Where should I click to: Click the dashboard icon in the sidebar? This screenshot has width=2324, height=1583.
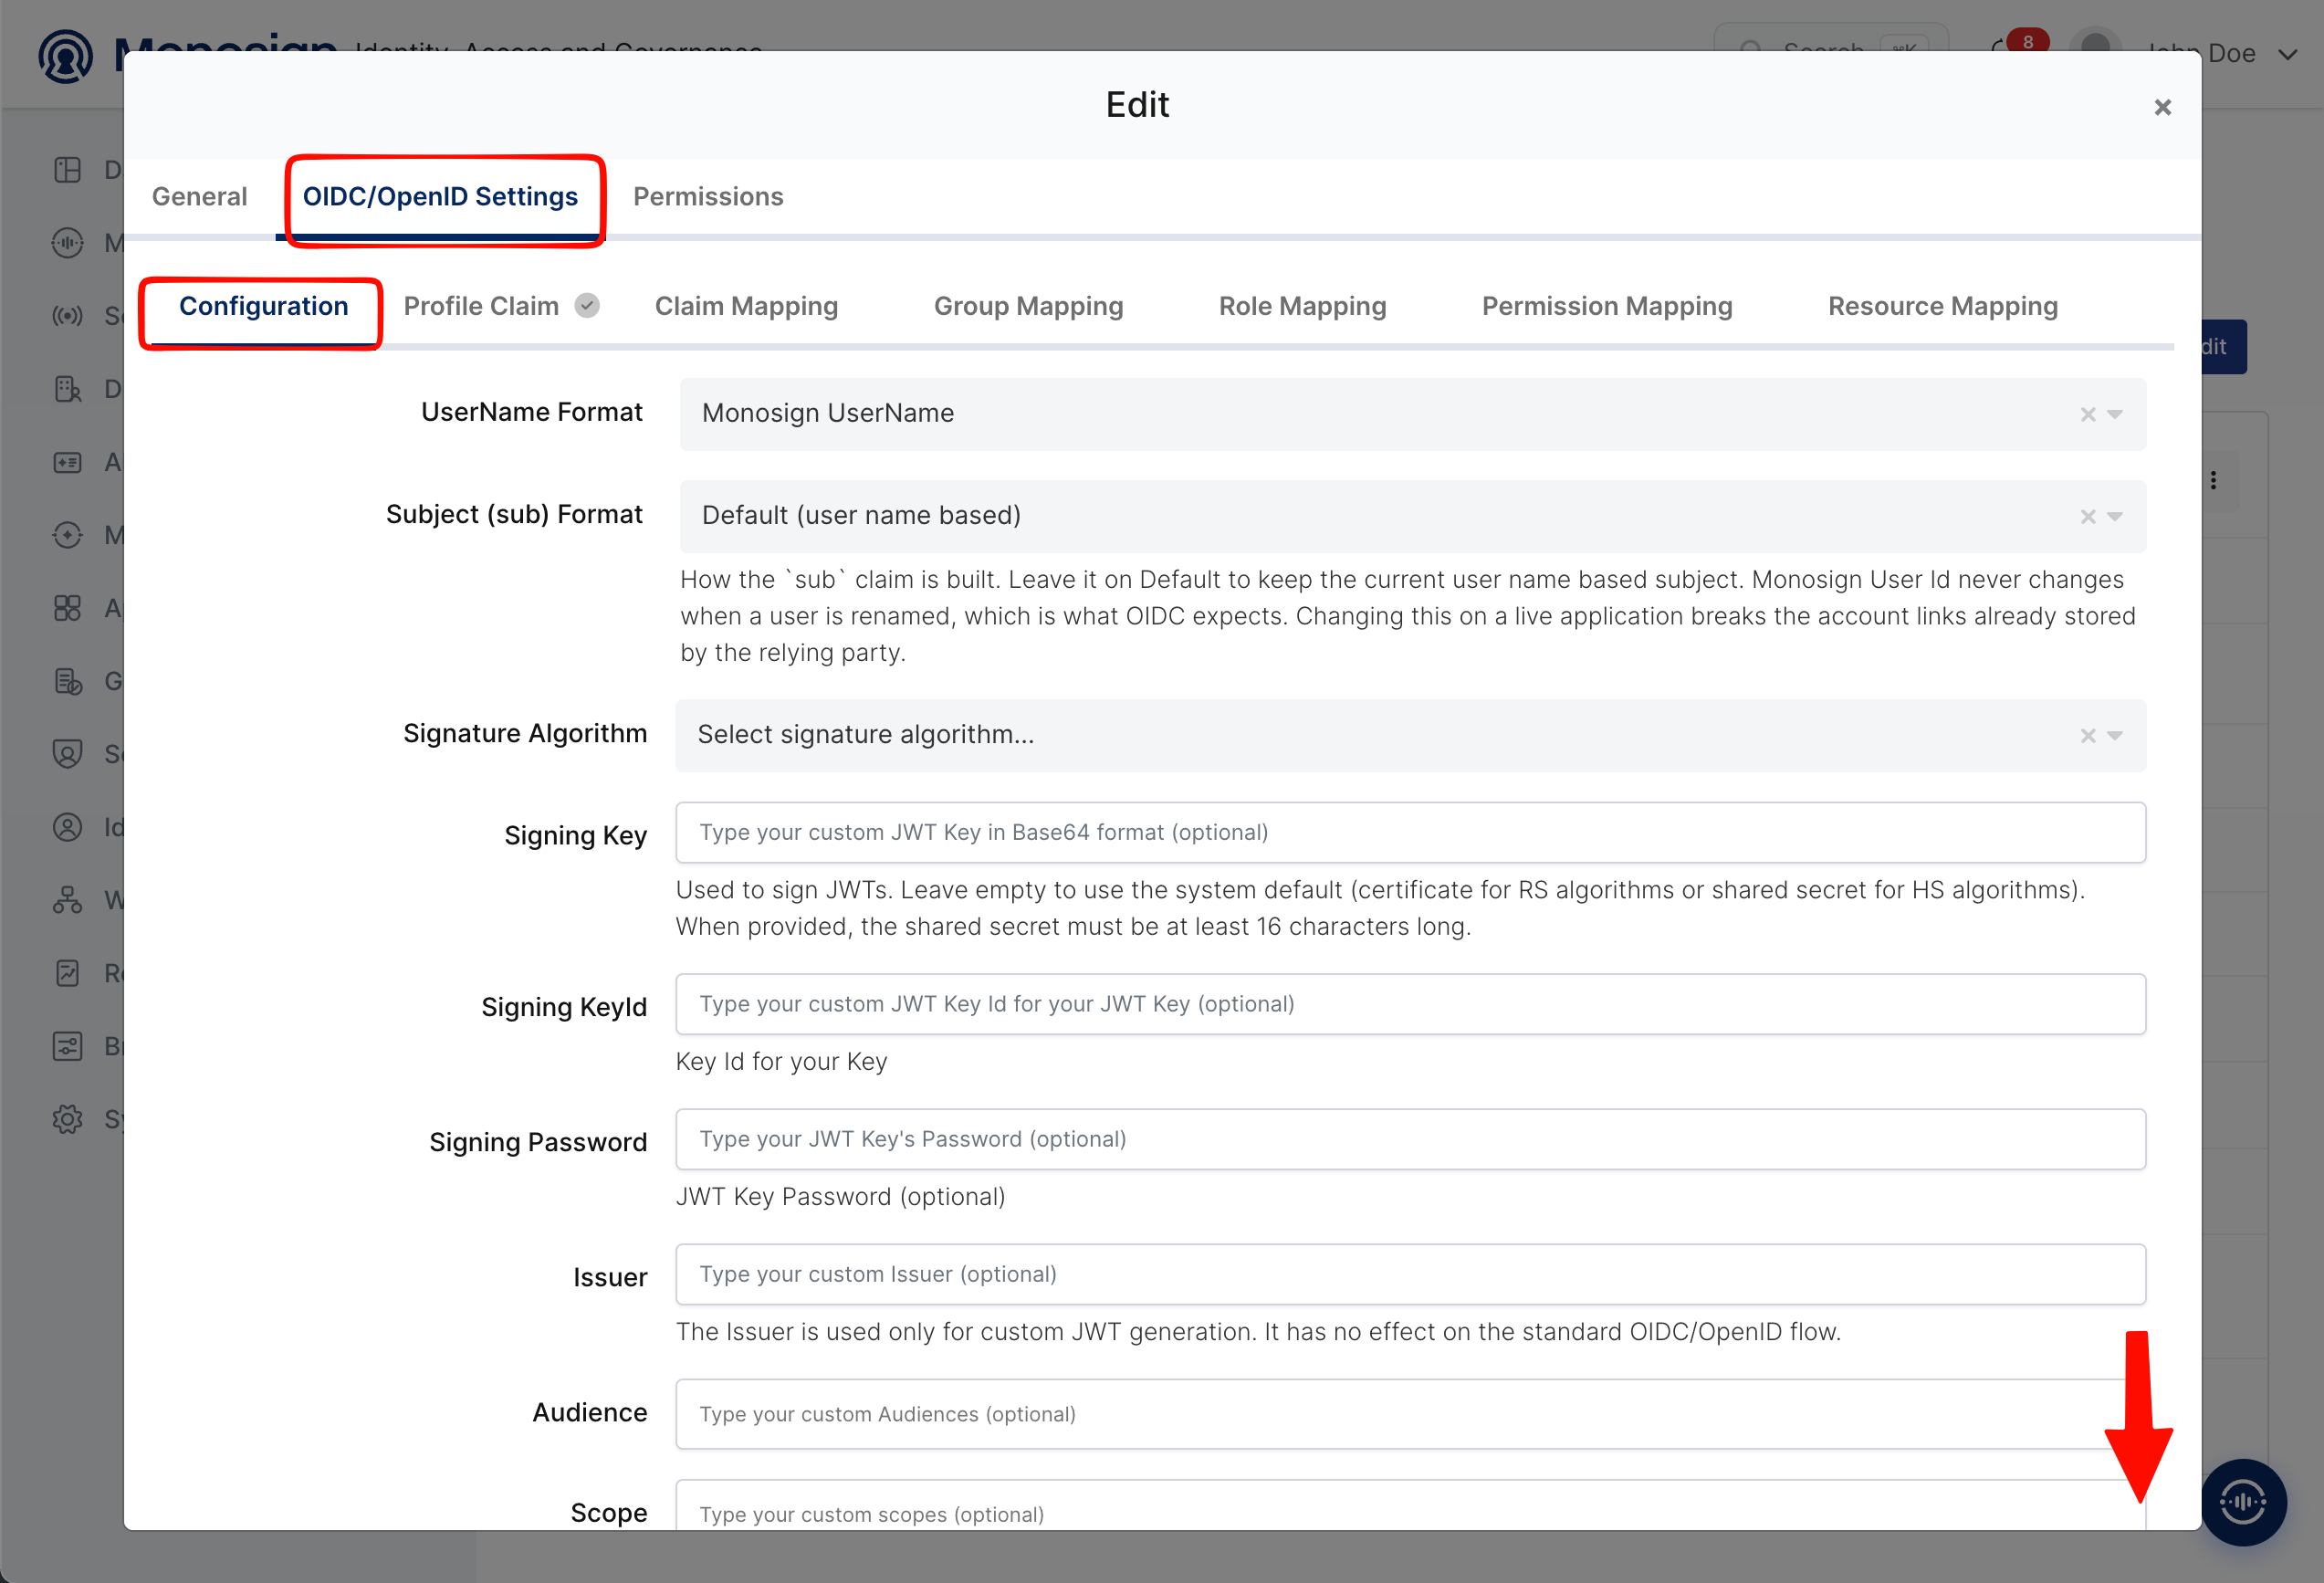[x=67, y=170]
